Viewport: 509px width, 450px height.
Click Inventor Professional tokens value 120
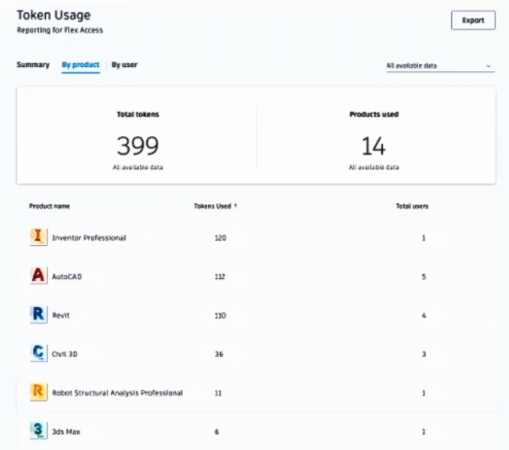click(220, 238)
